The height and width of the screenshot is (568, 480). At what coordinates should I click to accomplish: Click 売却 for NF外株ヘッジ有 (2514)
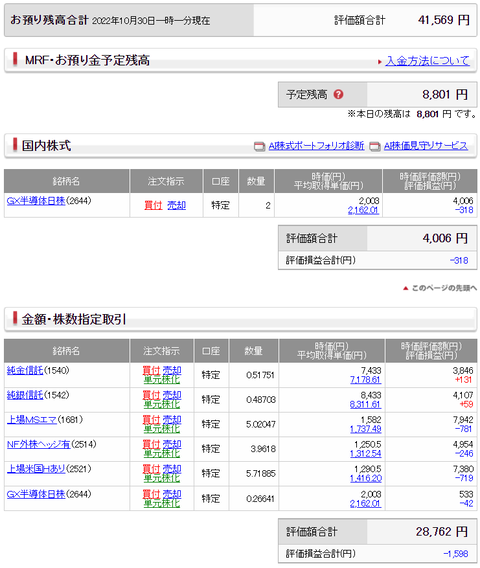click(172, 444)
